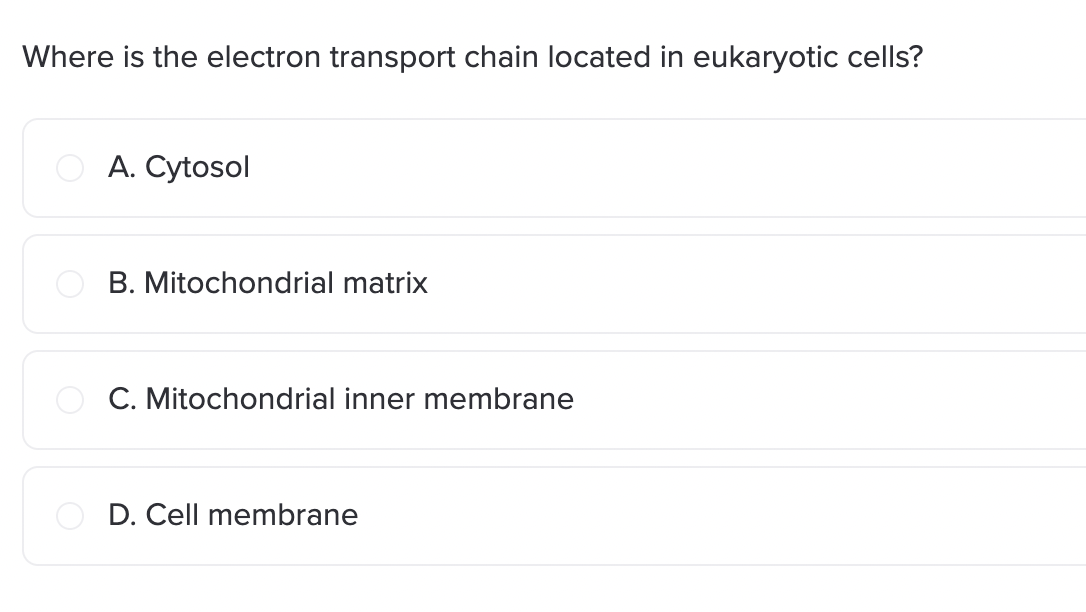
Task: Click the word 'matrix' in option B
Action: [x=385, y=283]
